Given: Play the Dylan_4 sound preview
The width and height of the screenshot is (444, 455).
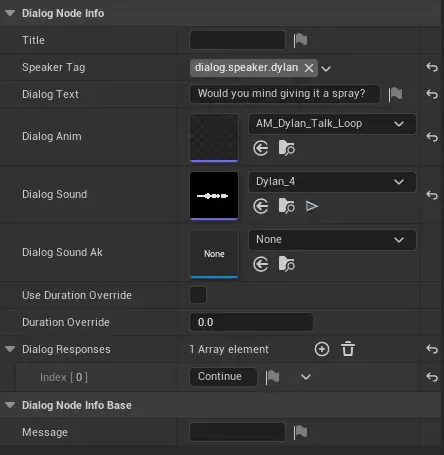Looking at the screenshot, I should [312, 206].
